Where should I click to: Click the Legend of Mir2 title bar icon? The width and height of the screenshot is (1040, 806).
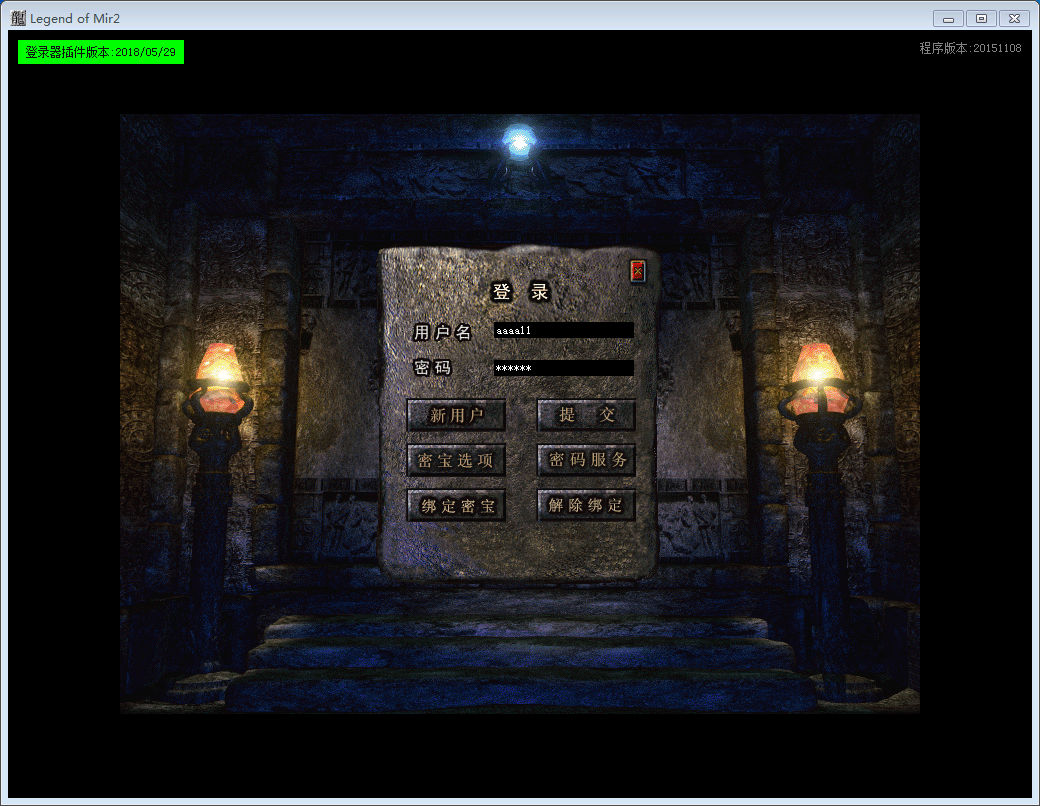(18, 18)
